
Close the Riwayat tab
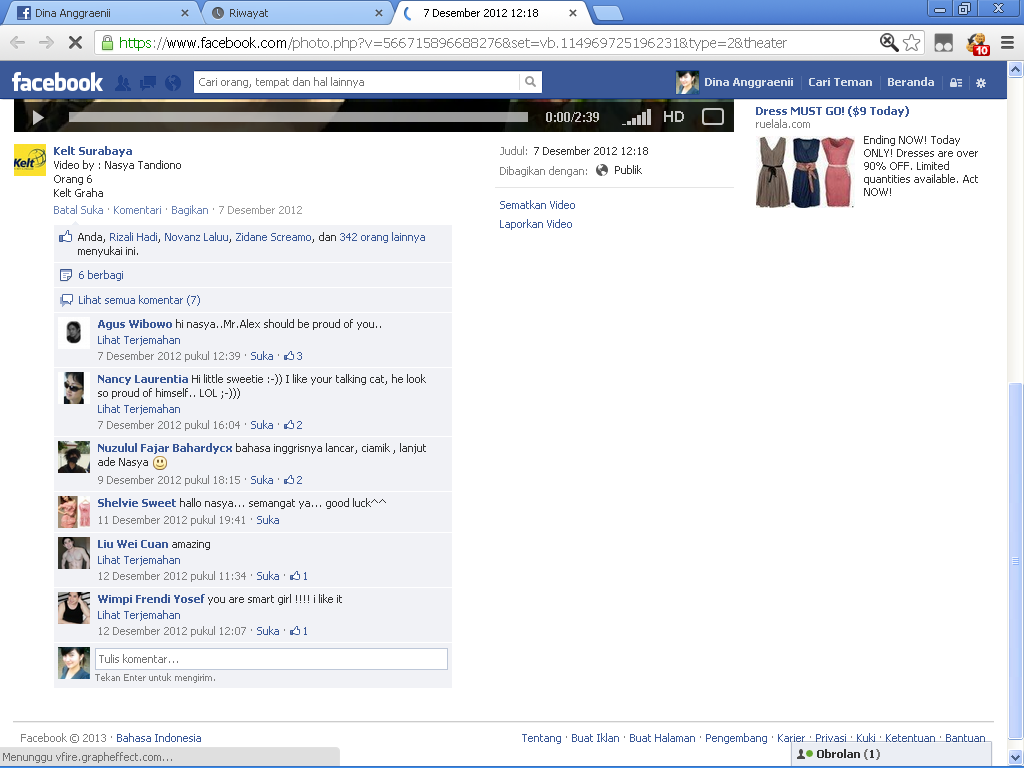379,13
